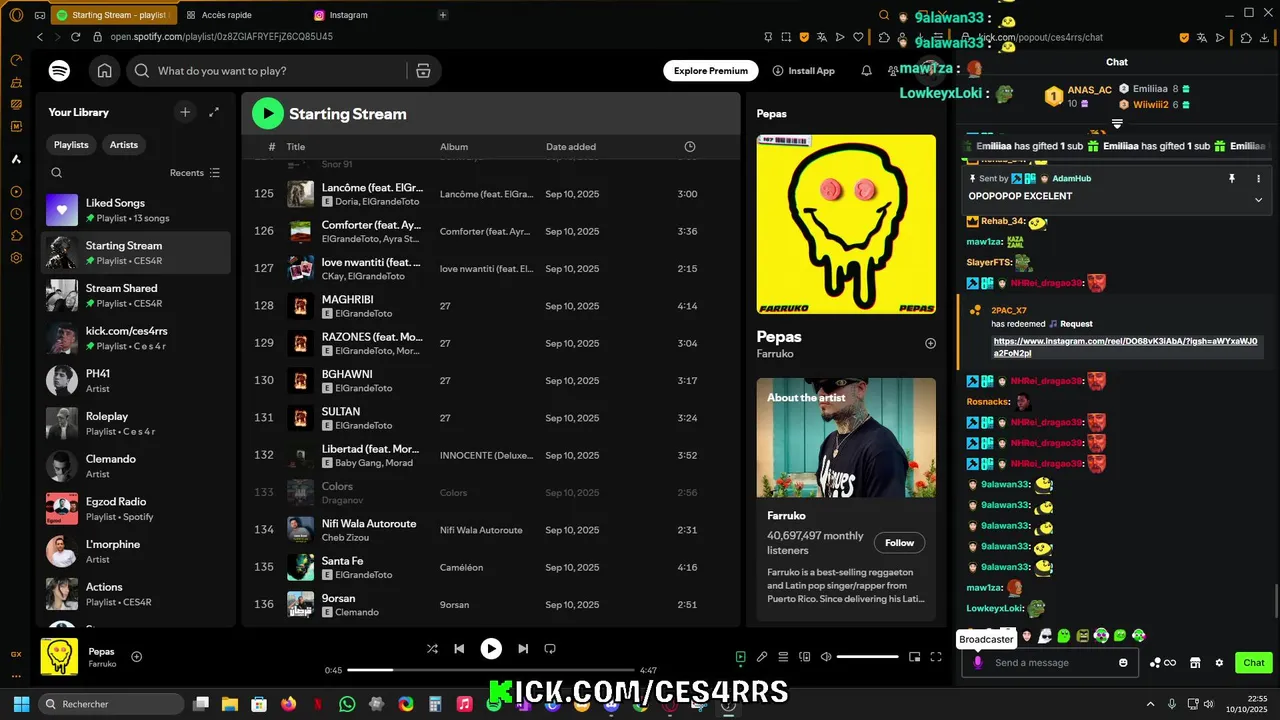
Task: Adjust the Spotify volume slider
Action: click(x=867, y=657)
